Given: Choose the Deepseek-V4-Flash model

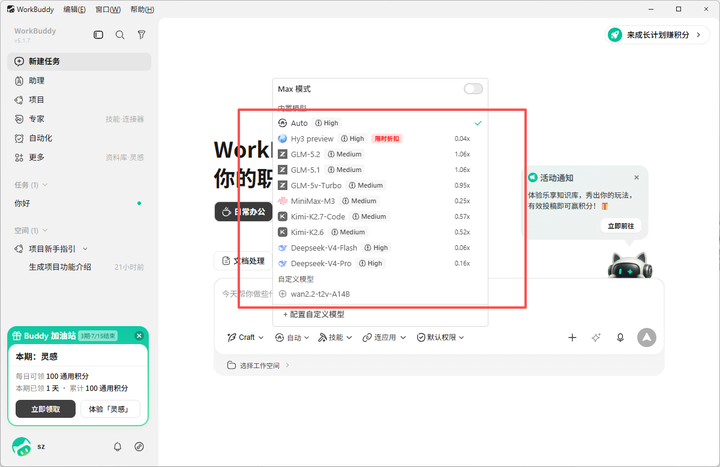Looking at the screenshot, I should pos(380,248).
